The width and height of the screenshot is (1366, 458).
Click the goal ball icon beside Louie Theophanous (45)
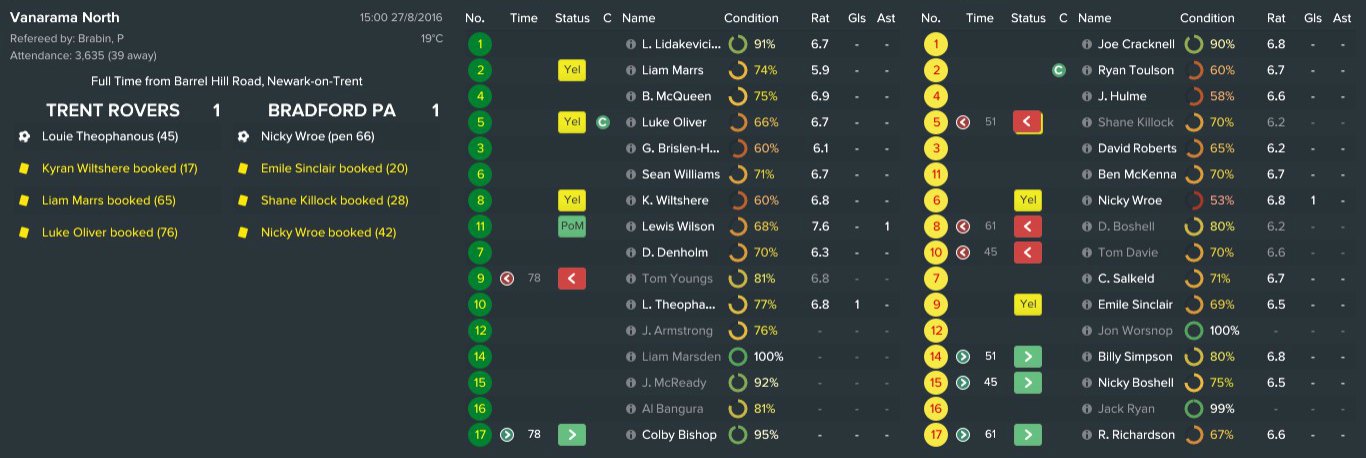coord(25,136)
